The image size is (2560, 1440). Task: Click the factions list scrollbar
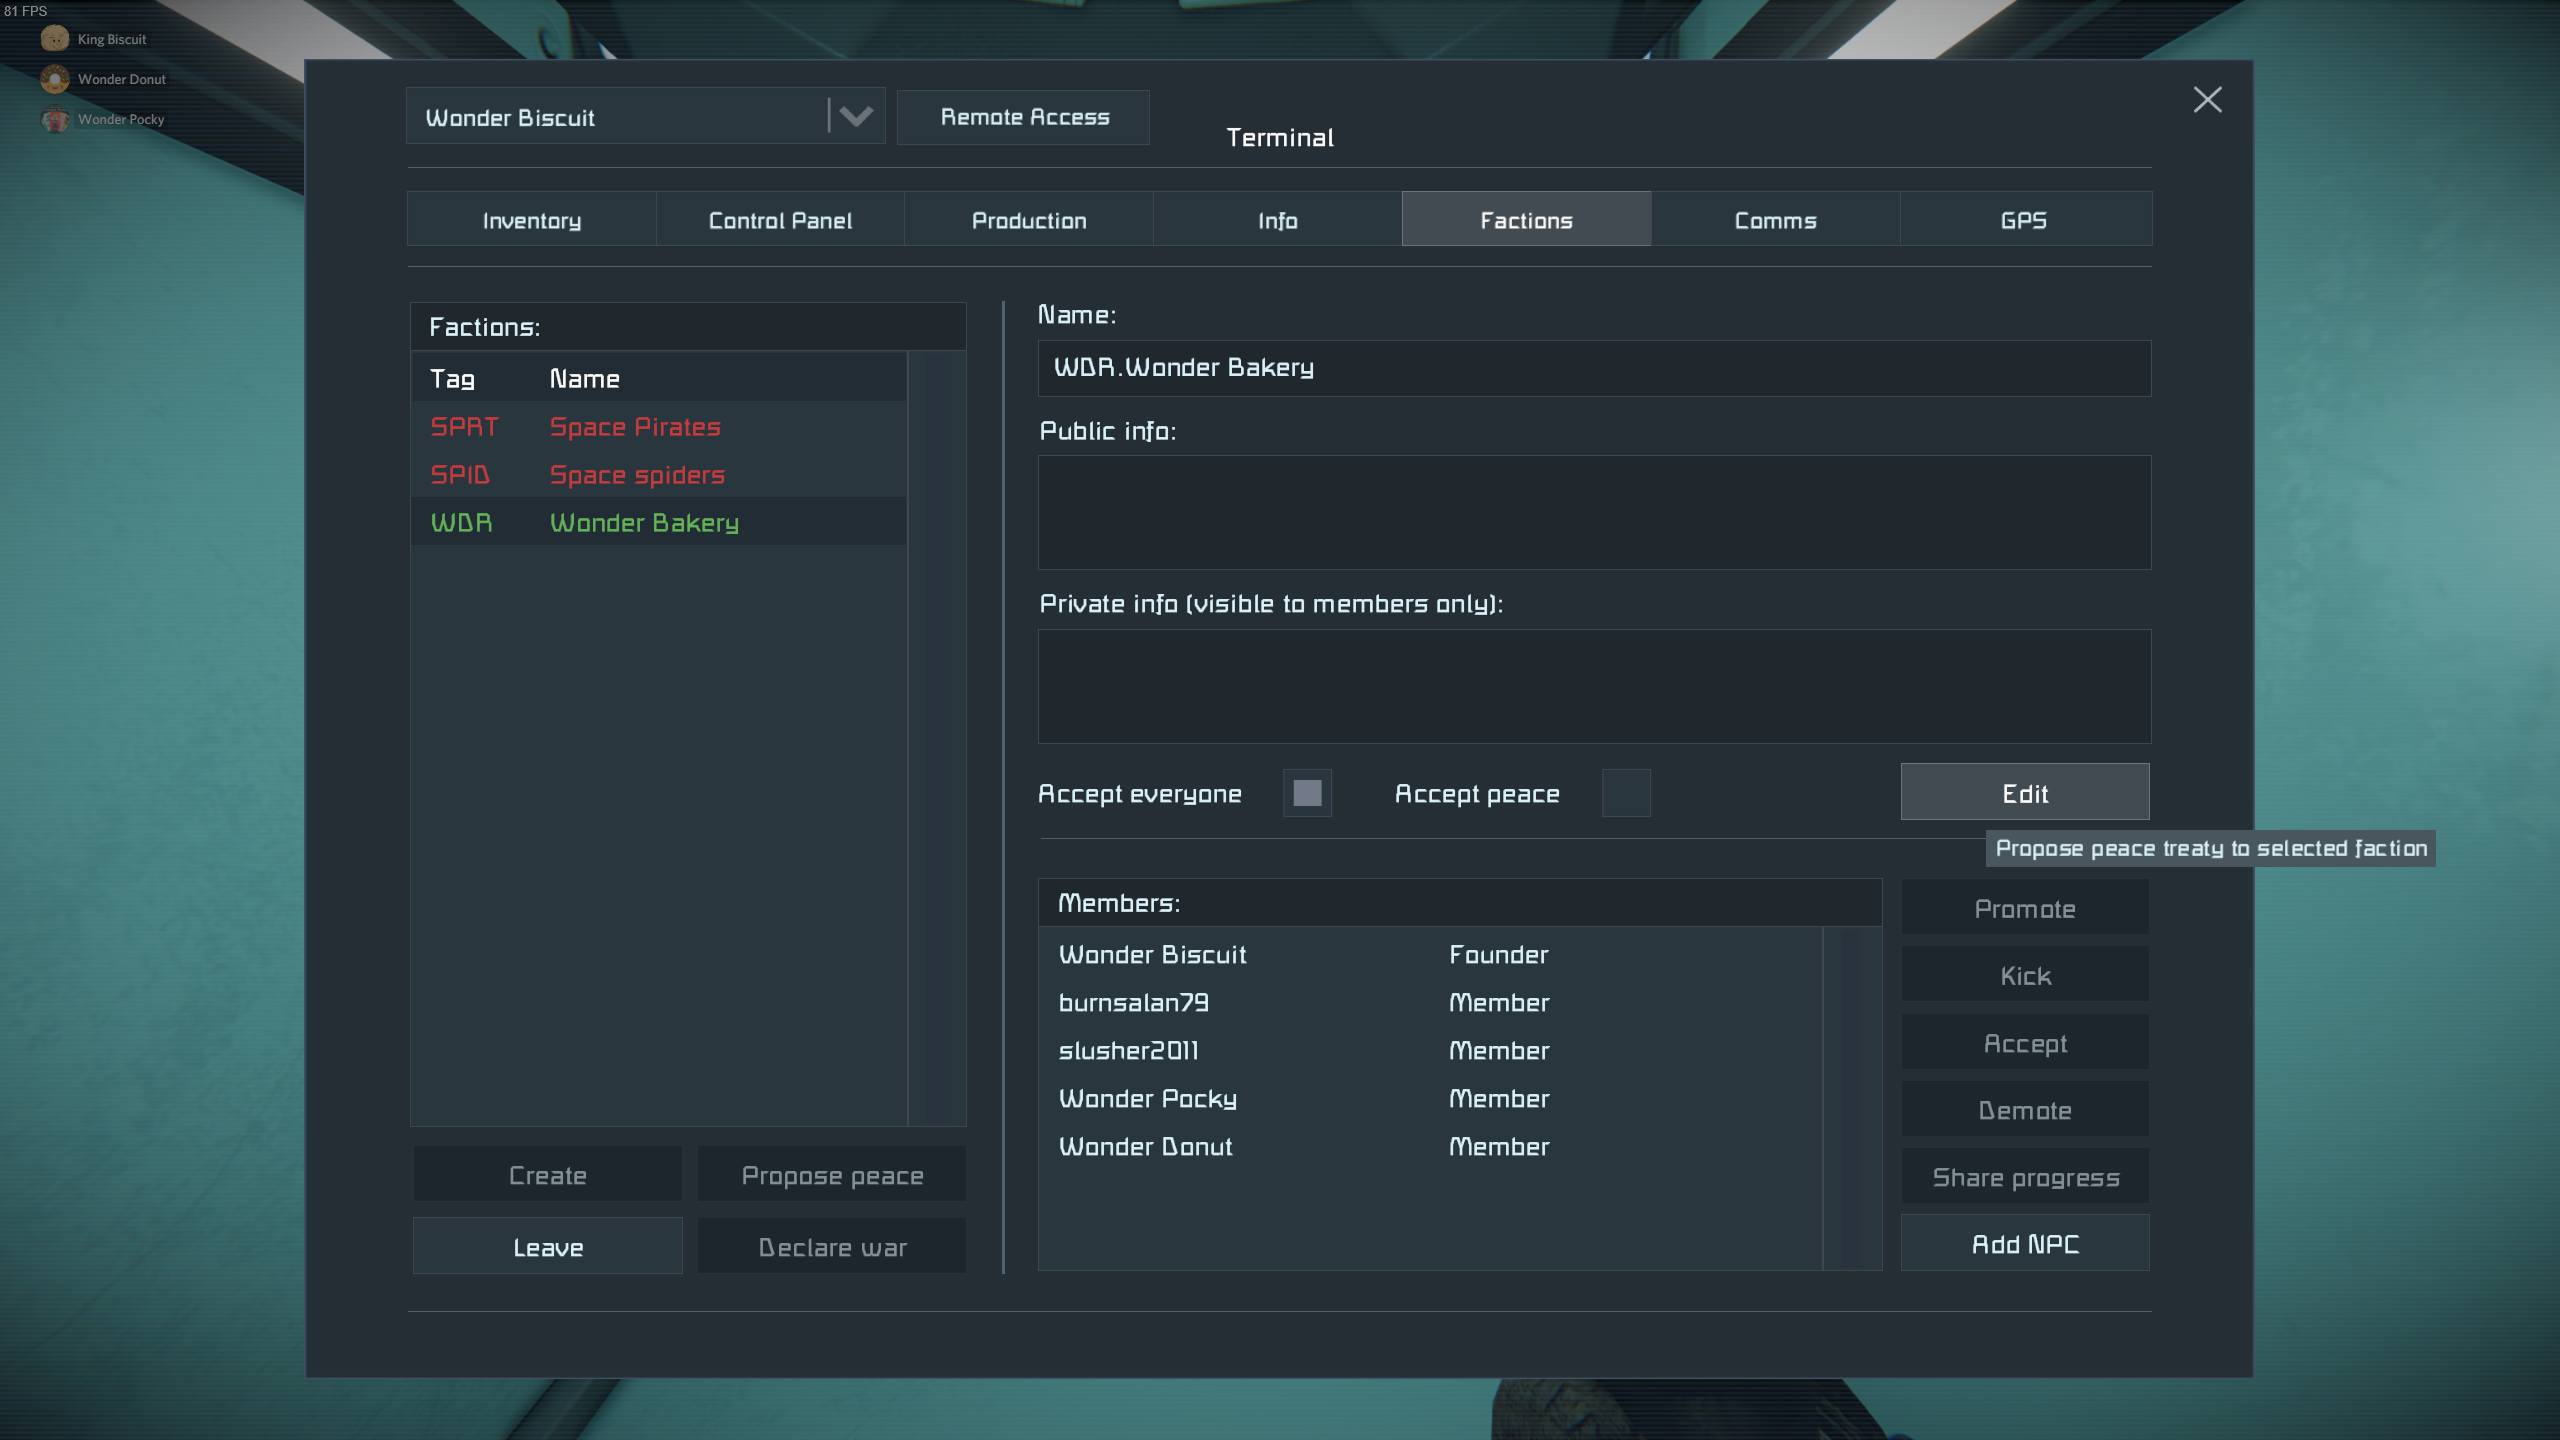coord(936,738)
